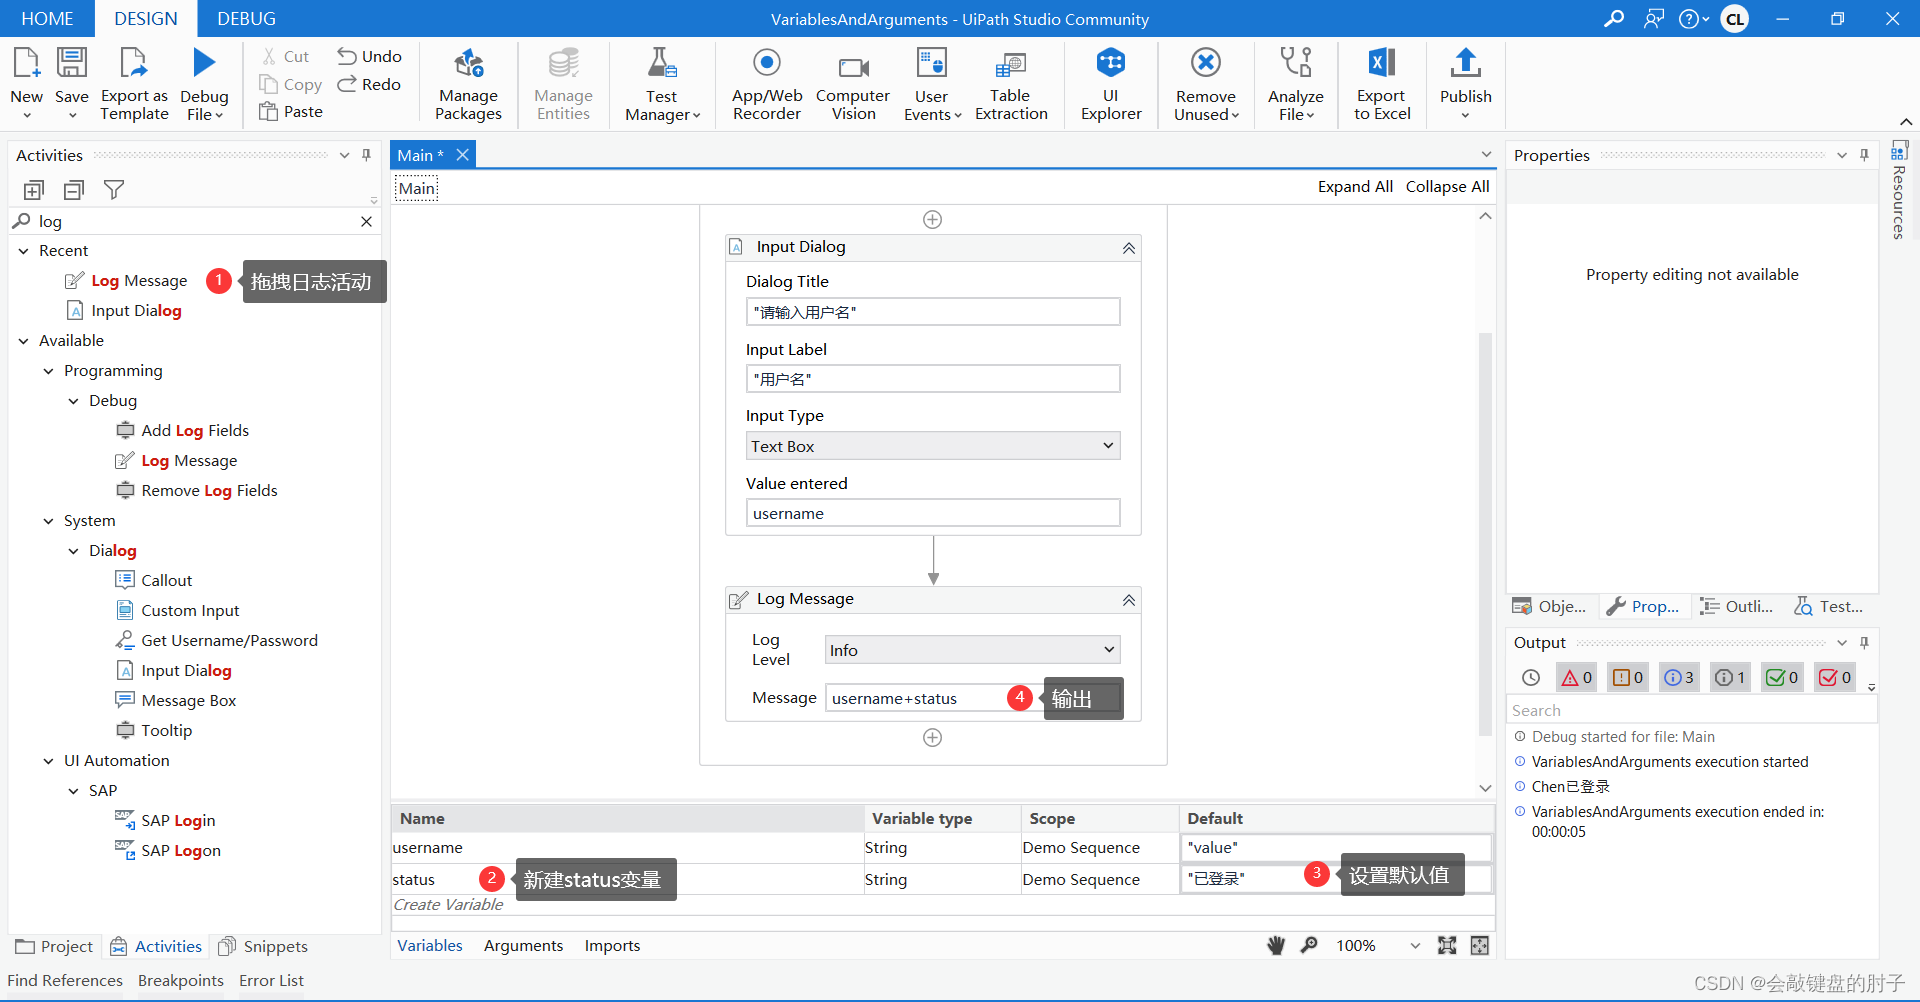Screen dimensions: 1920x1002
Task: Click the Output Search field
Action: [1692, 710]
